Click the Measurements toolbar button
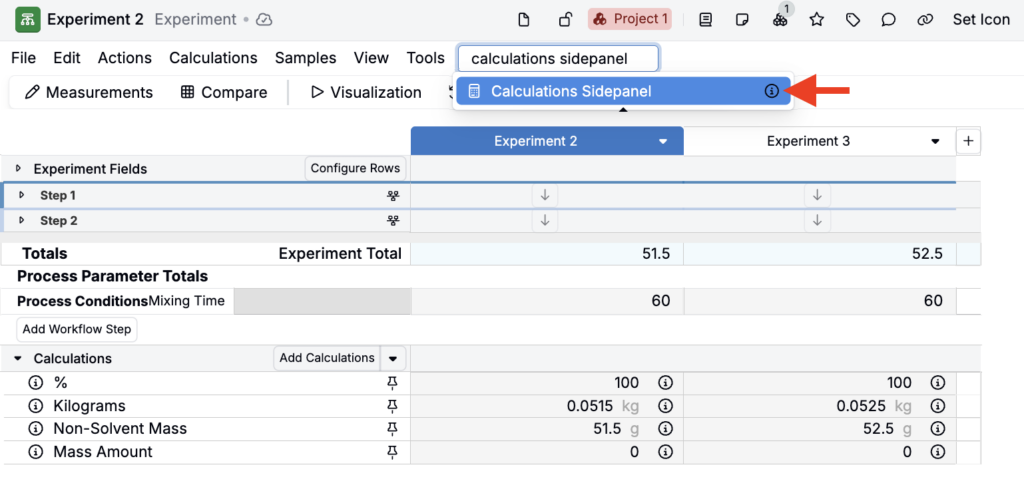The width and height of the screenshot is (1024, 499). pyautogui.click(x=89, y=93)
